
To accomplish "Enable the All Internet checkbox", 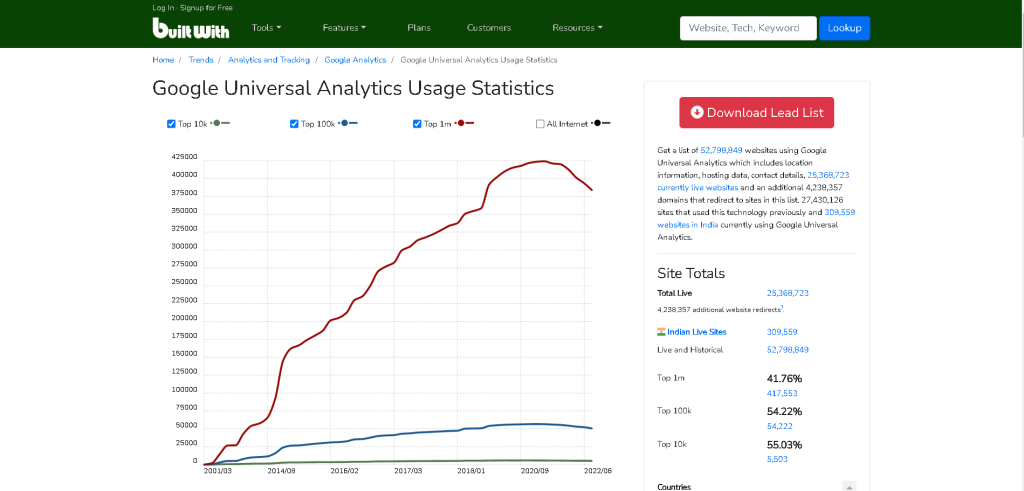I will (540, 124).
